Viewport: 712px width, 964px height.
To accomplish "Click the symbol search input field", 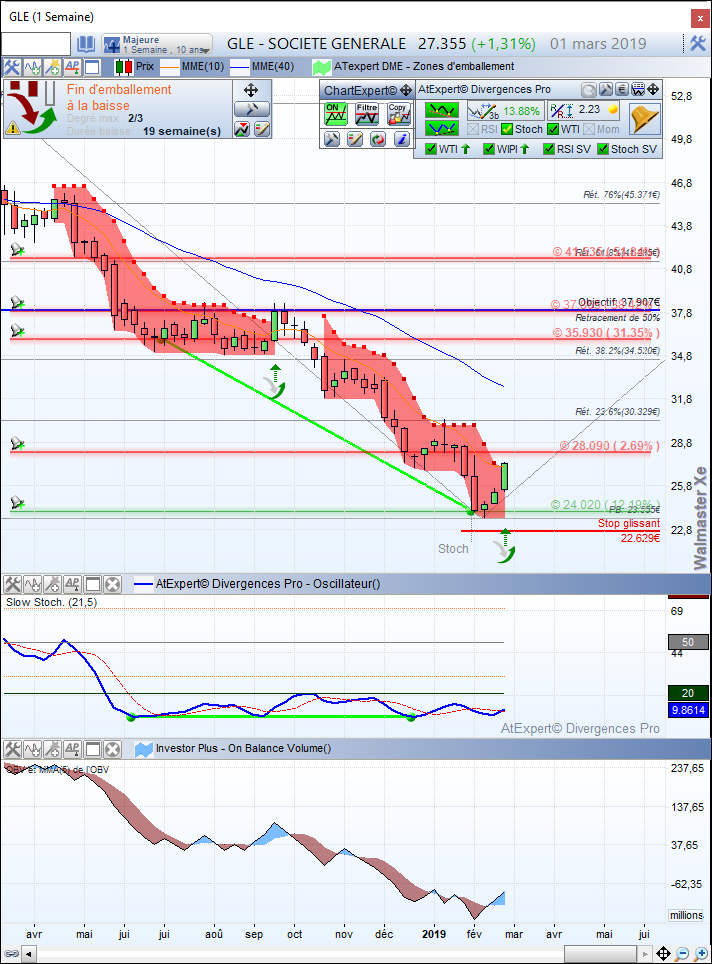I will [x=36, y=44].
